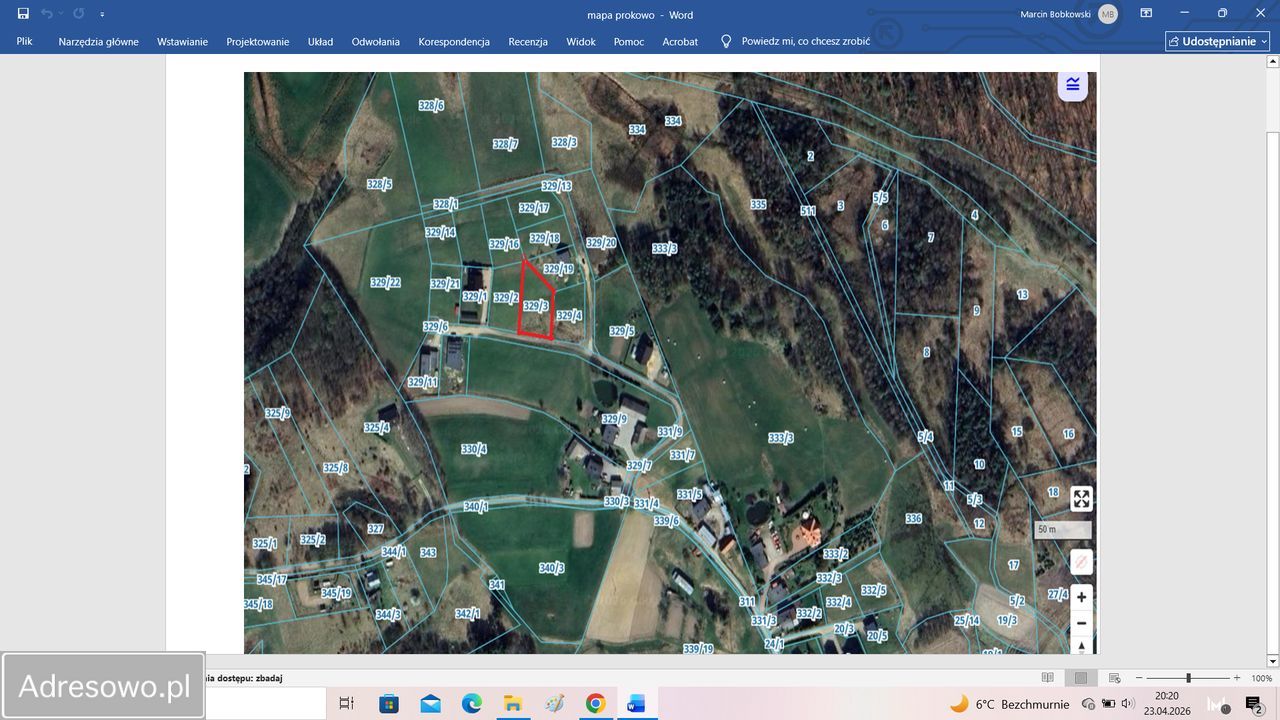
Task: Open Task View on the taskbar
Action: [347, 704]
